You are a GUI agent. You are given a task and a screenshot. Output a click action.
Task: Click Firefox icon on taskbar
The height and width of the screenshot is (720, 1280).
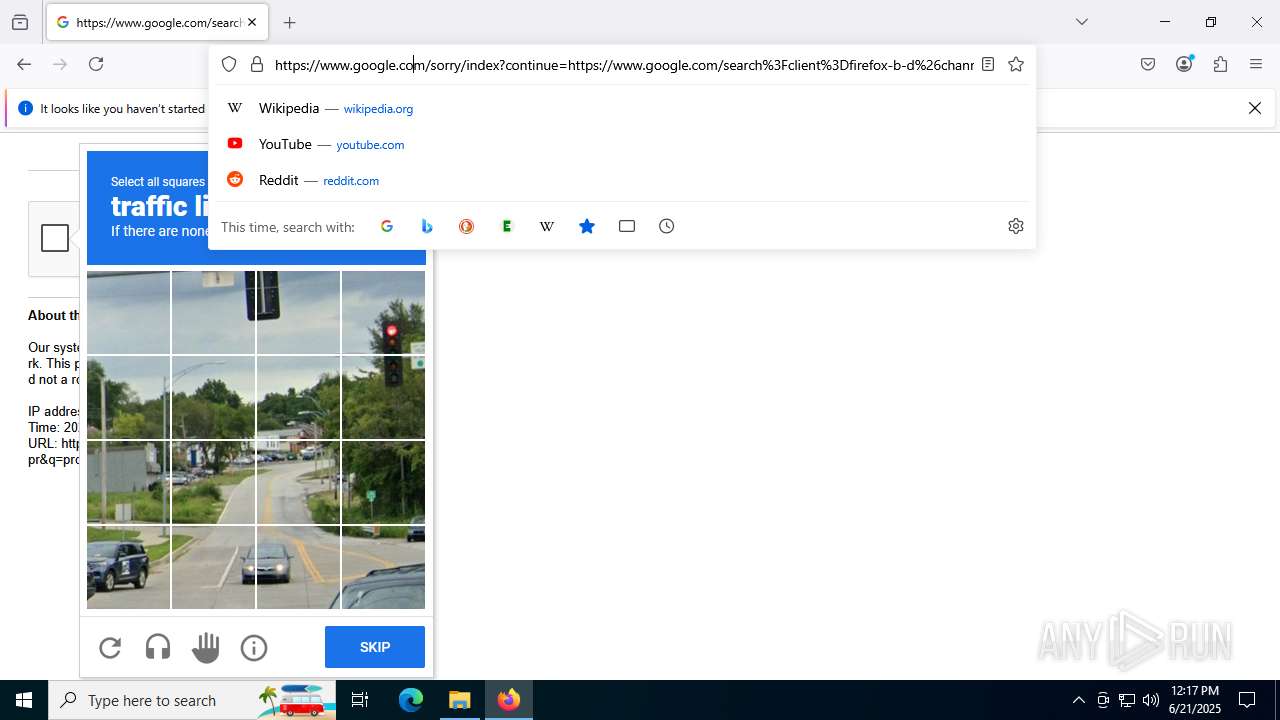[x=509, y=700]
